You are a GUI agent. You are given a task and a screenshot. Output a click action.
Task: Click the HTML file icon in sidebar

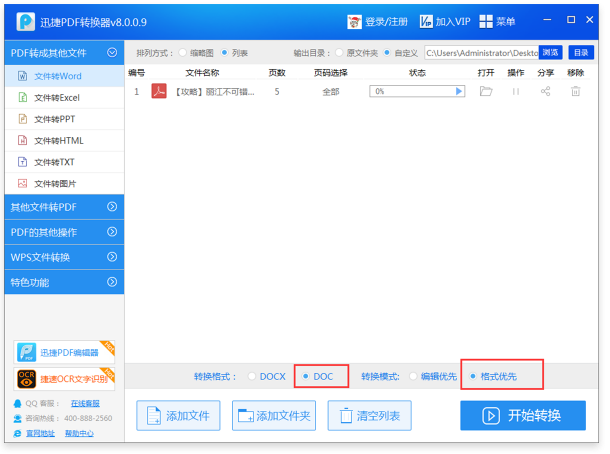coord(23,140)
